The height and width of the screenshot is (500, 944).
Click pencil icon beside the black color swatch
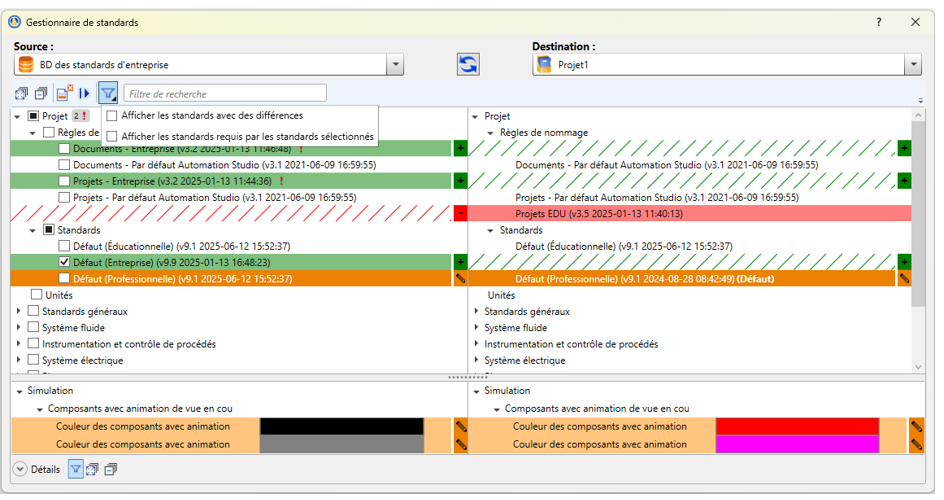pos(461,427)
